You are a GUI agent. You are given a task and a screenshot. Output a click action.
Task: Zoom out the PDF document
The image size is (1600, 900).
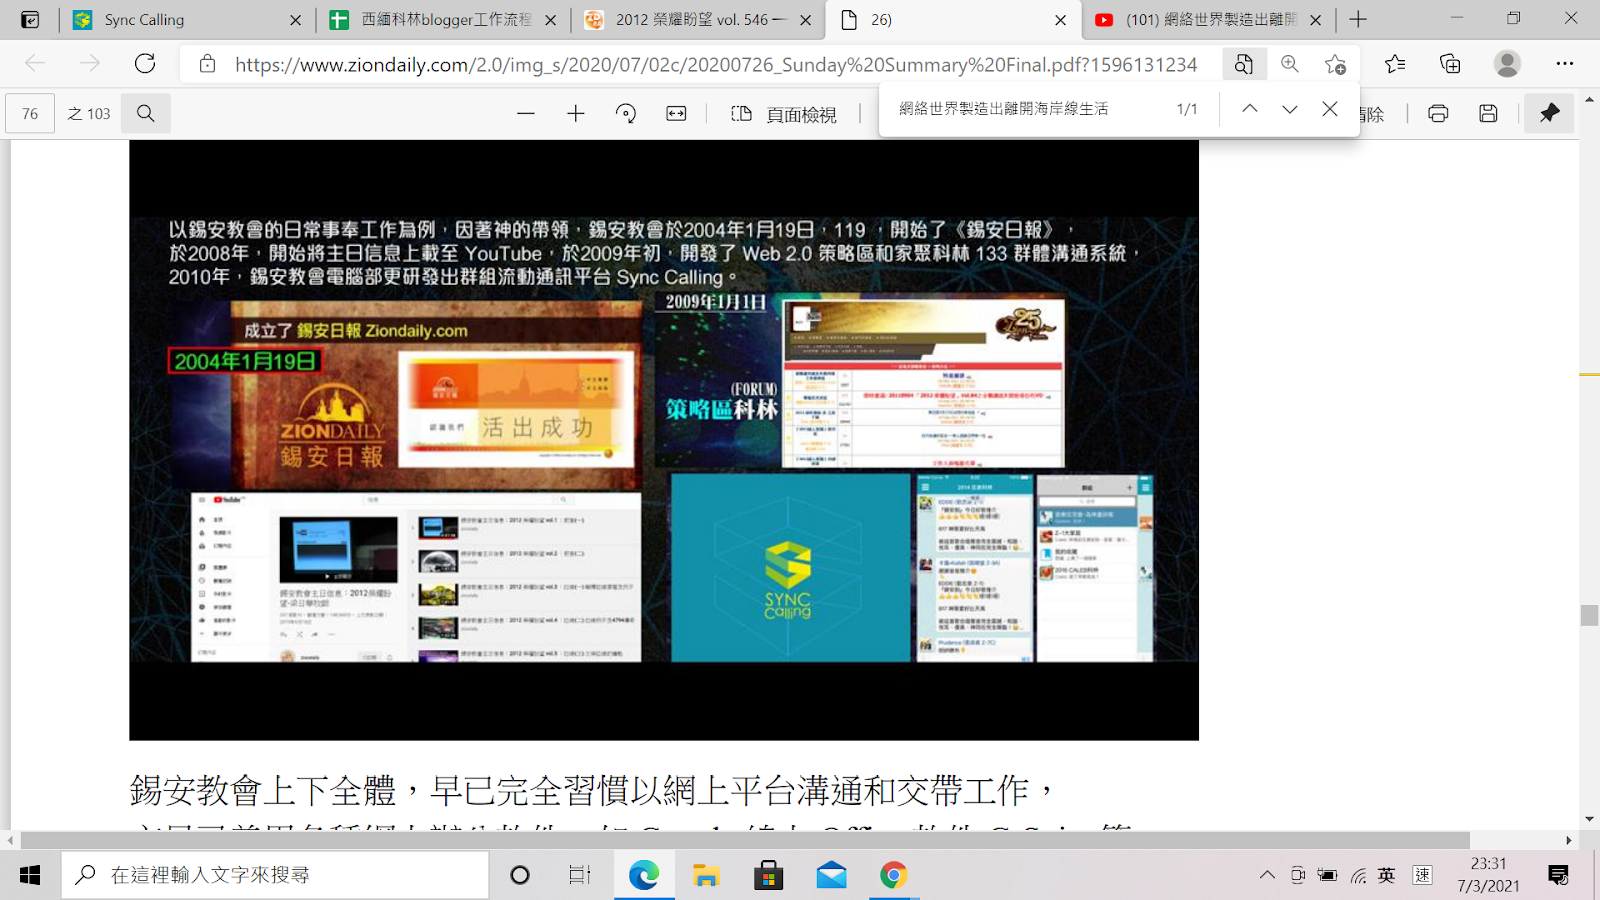point(526,114)
